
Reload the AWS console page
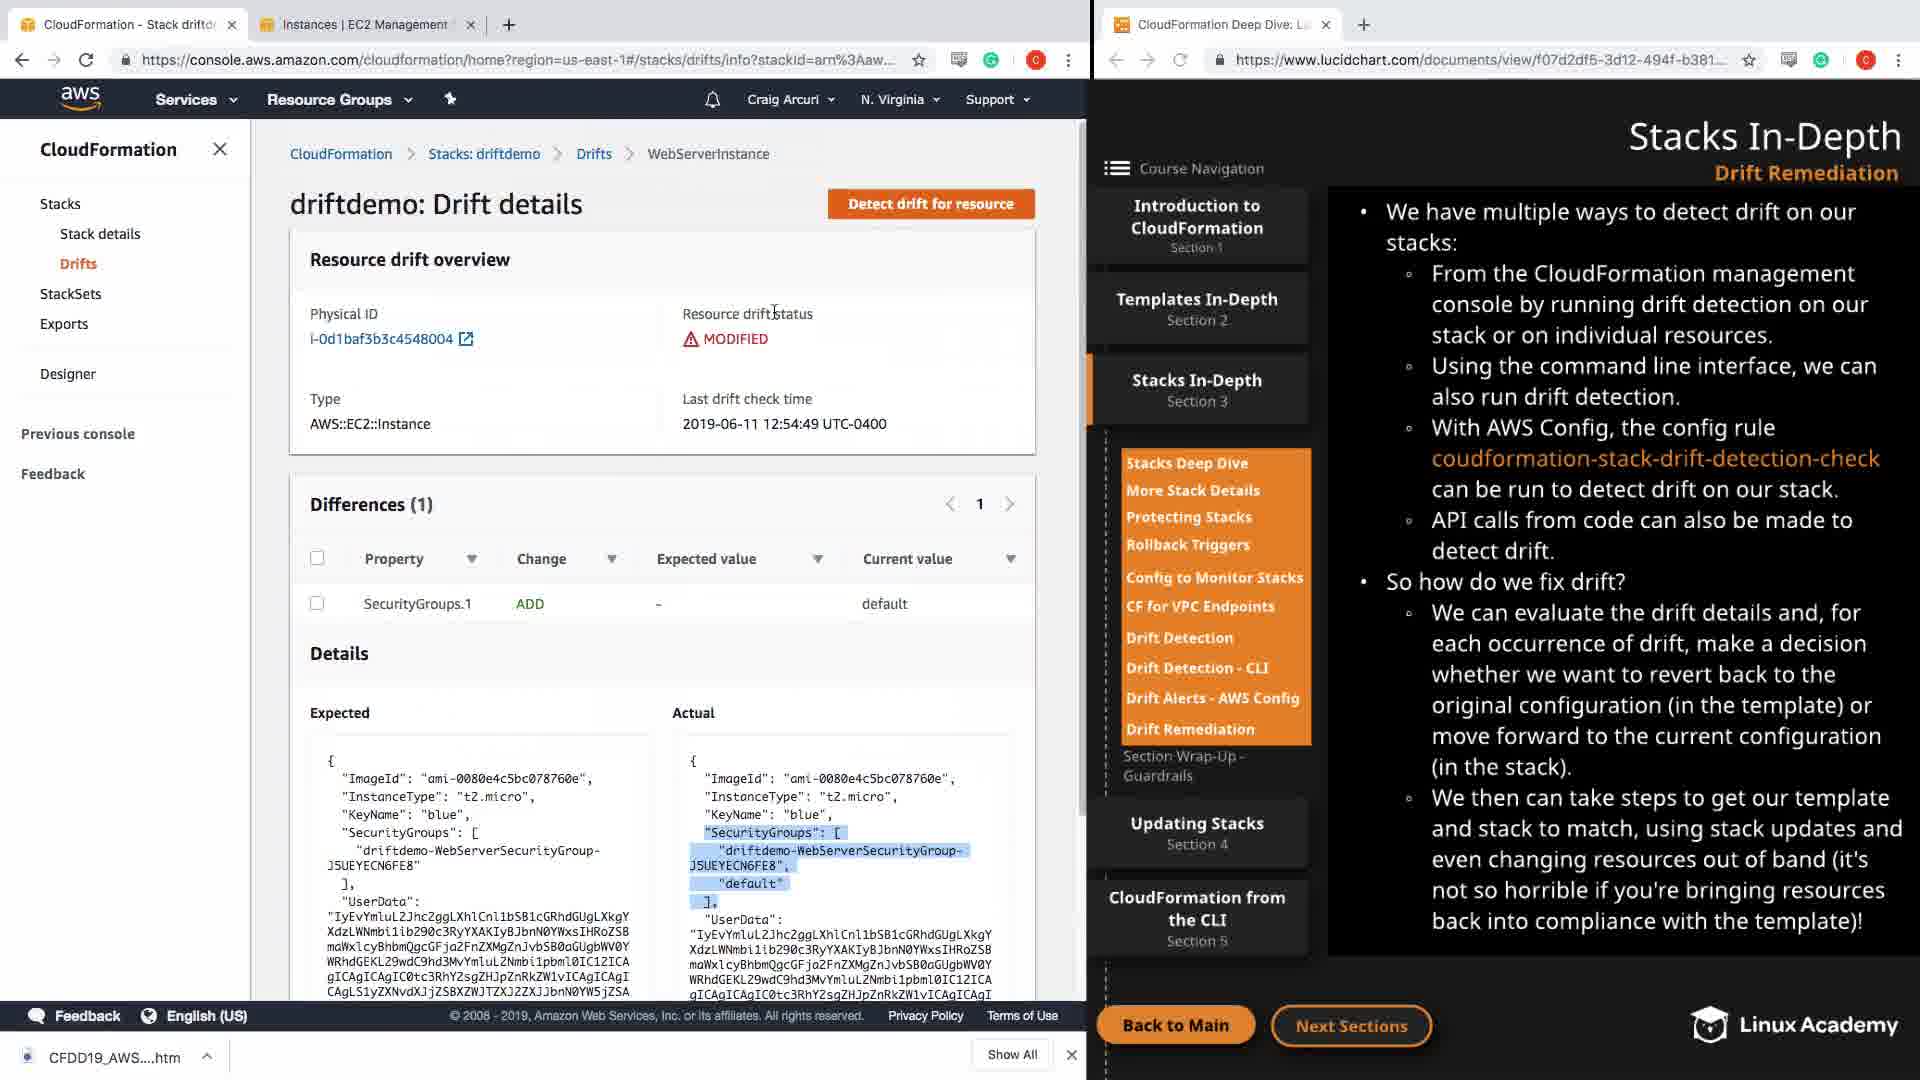click(x=86, y=60)
